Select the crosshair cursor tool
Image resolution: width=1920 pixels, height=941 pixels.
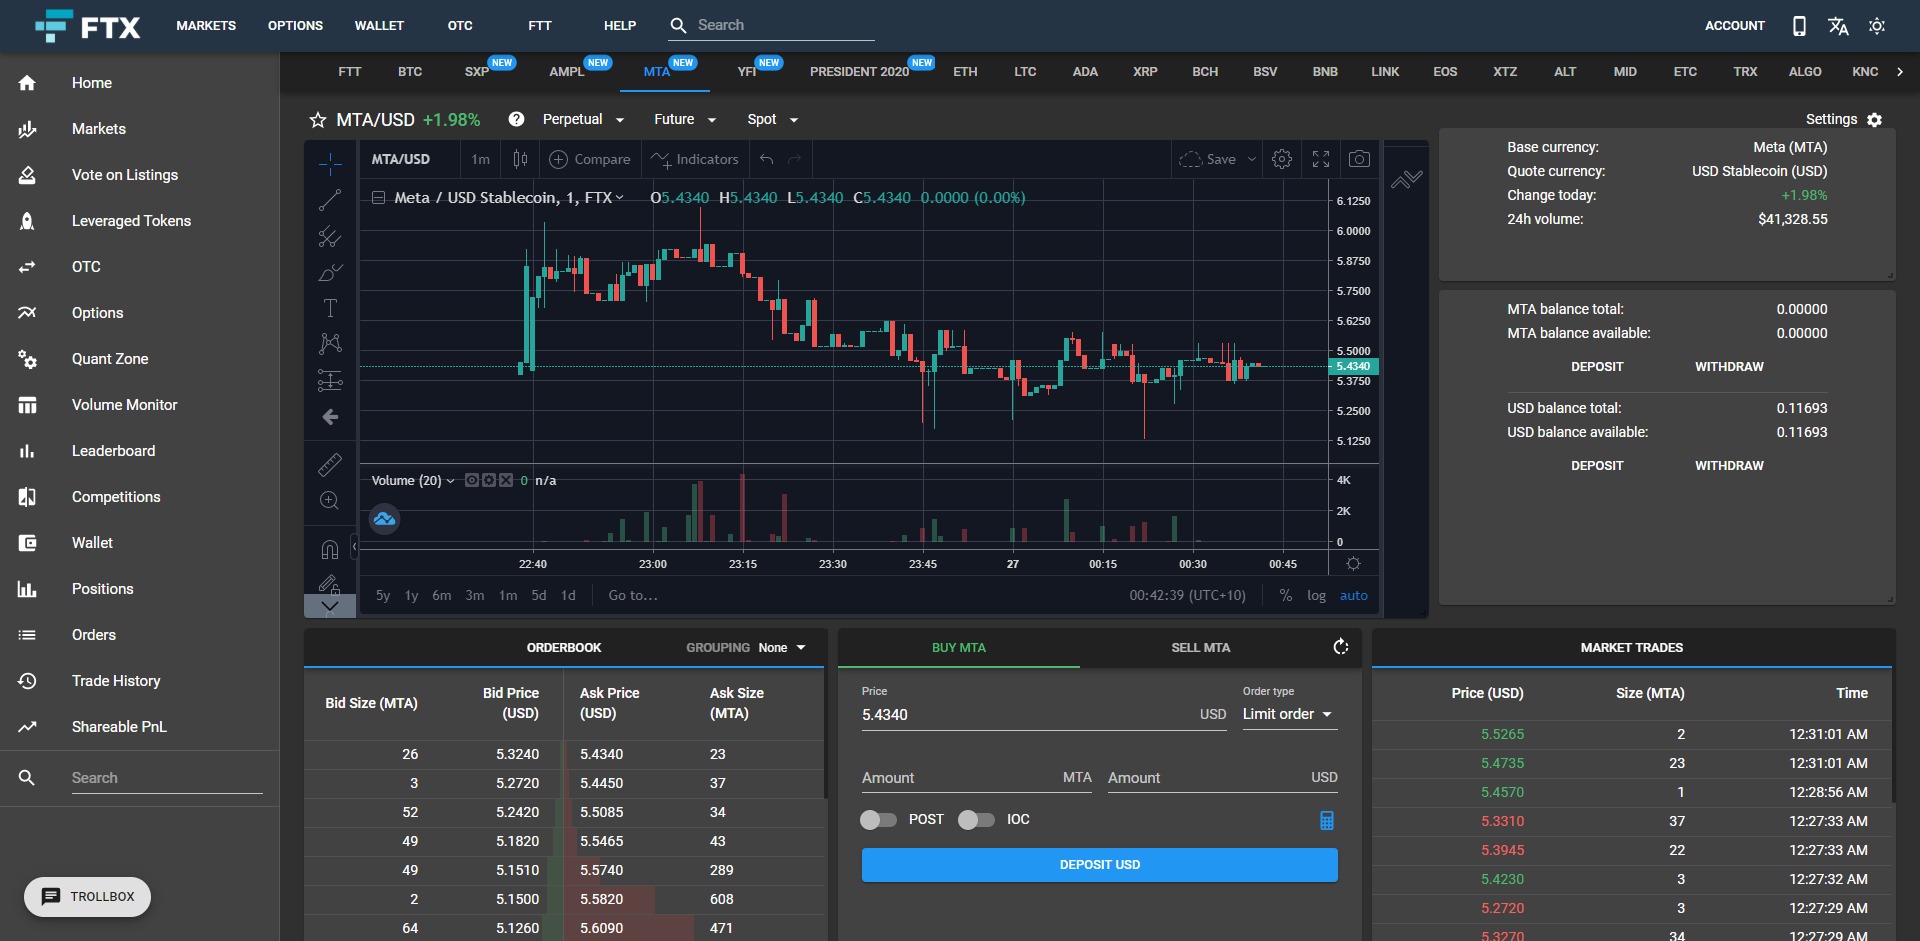click(330, 163)
